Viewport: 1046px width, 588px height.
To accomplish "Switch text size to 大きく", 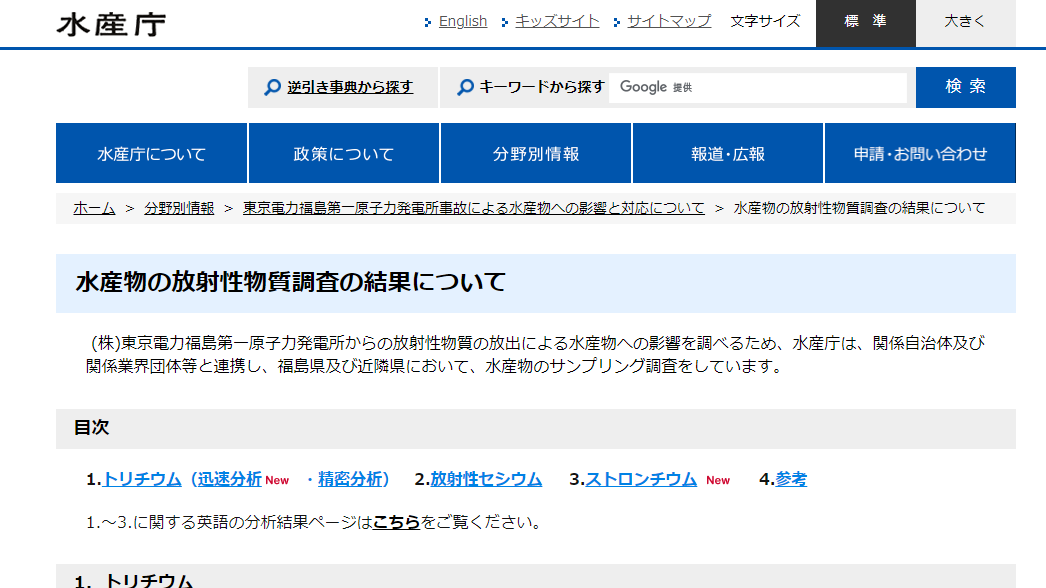I will pyautogui.click(x=963, y=22).
